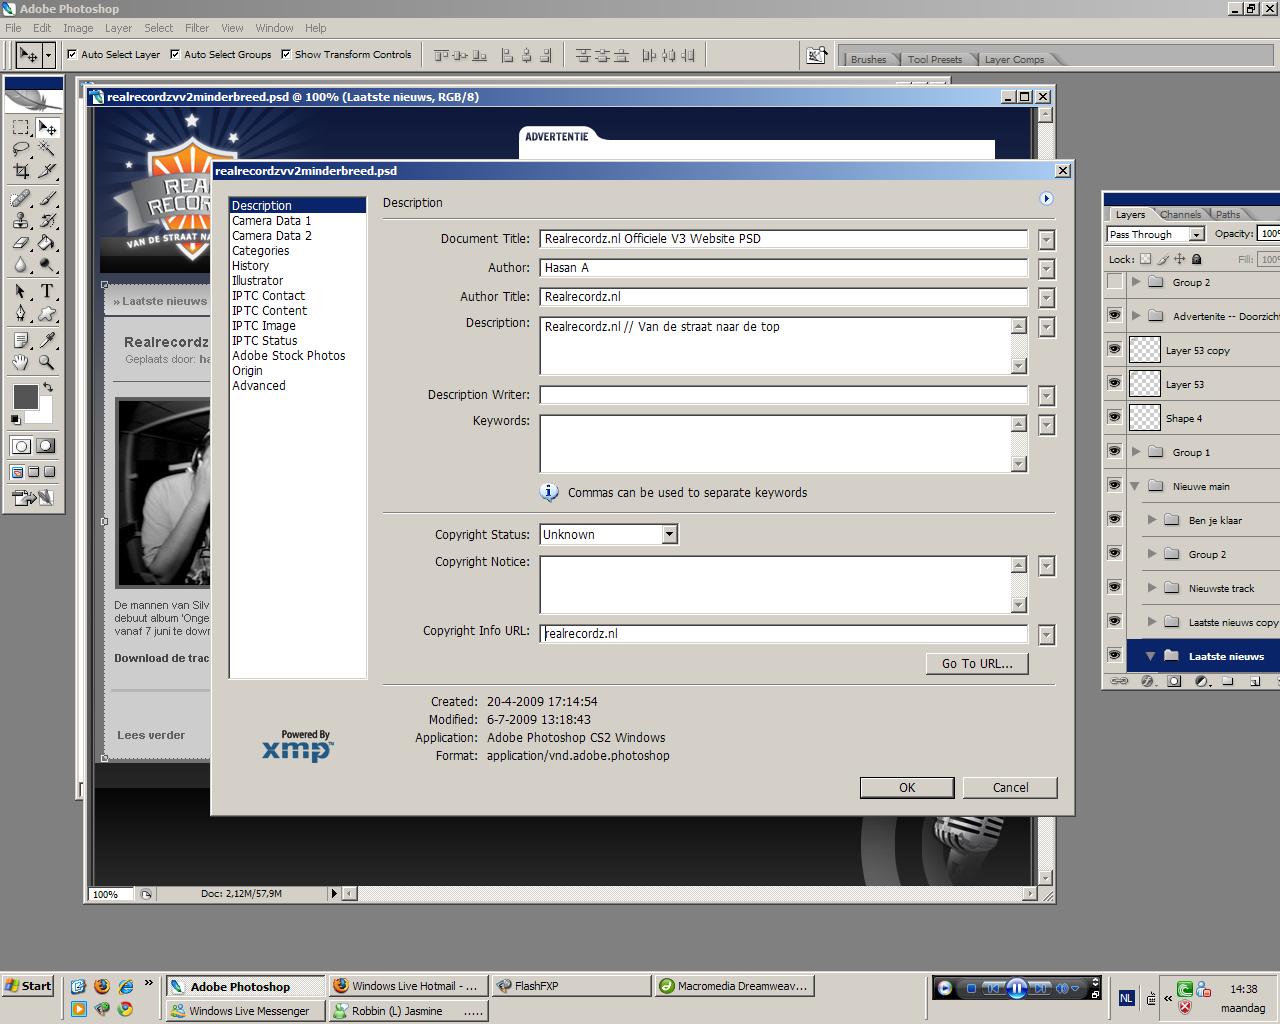The image size is (1280, 1024).
Task: Click Add layer mask icon in Layers panel
Action: click(x=1174, y=681)
